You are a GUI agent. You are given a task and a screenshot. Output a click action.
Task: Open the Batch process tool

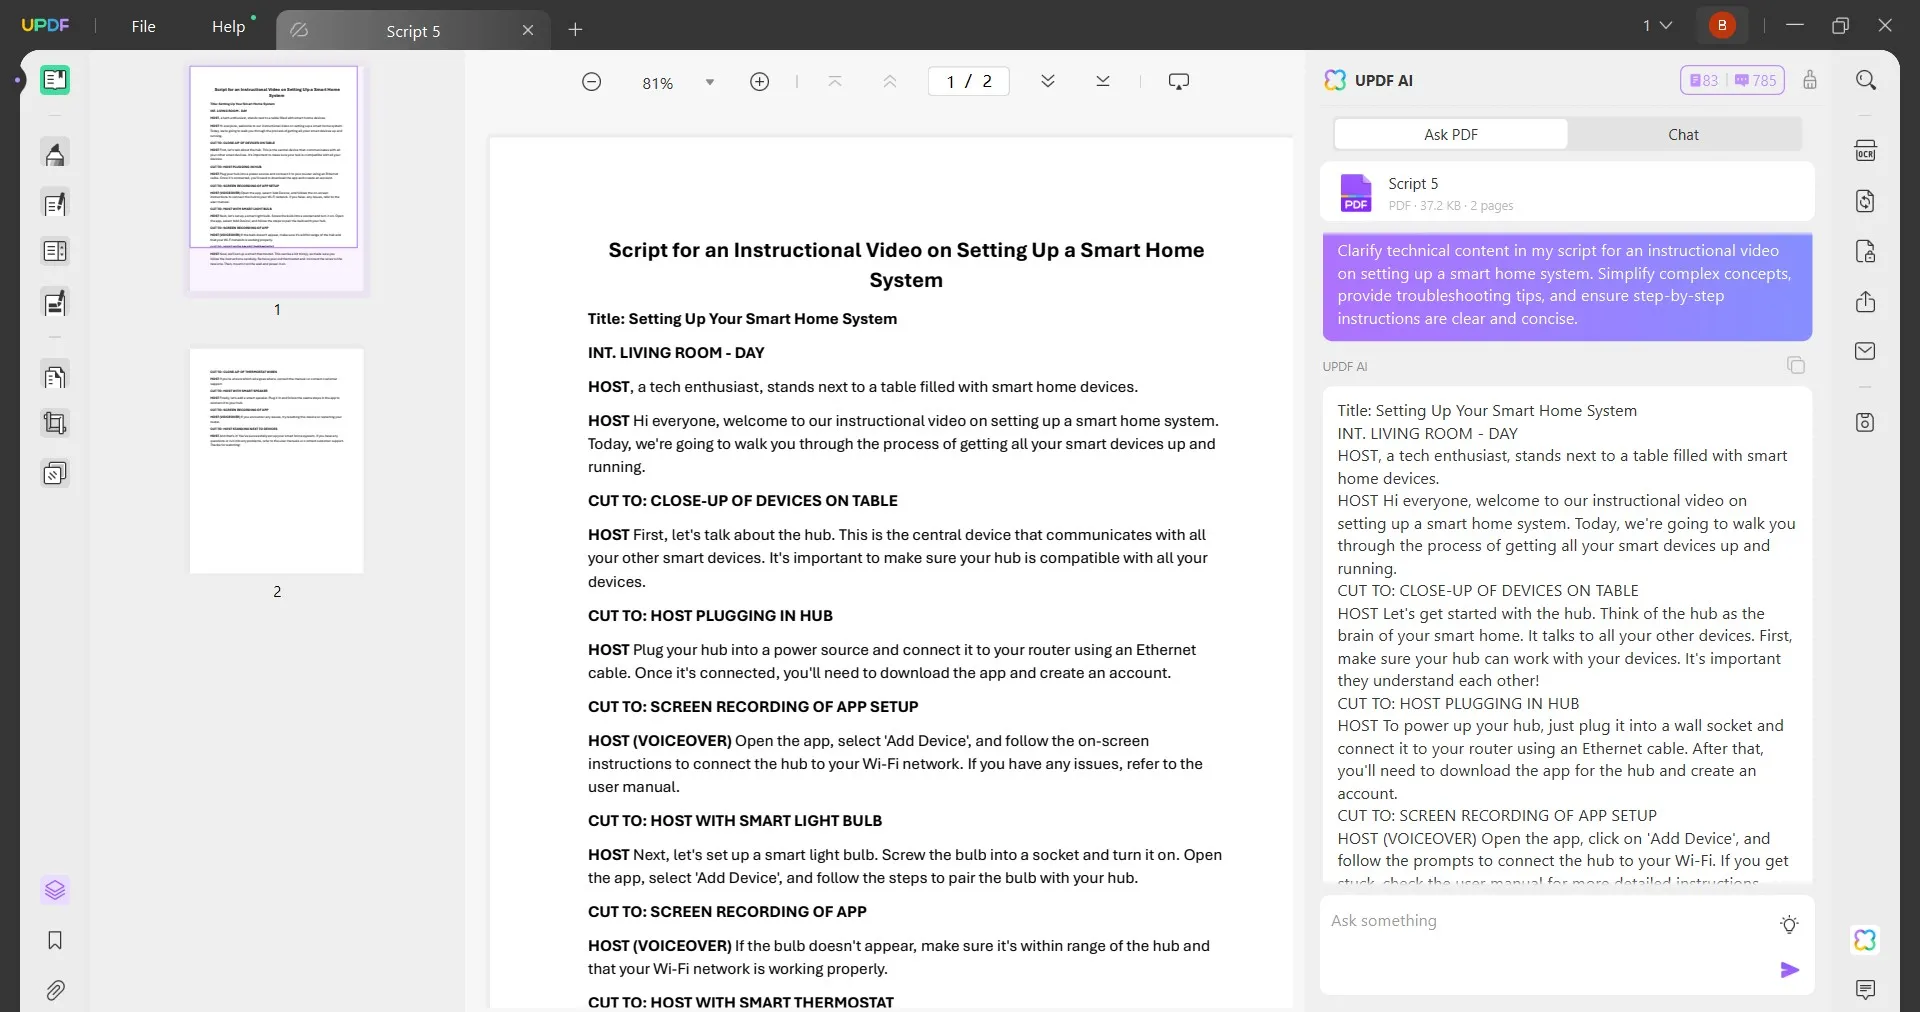point(55,473)
